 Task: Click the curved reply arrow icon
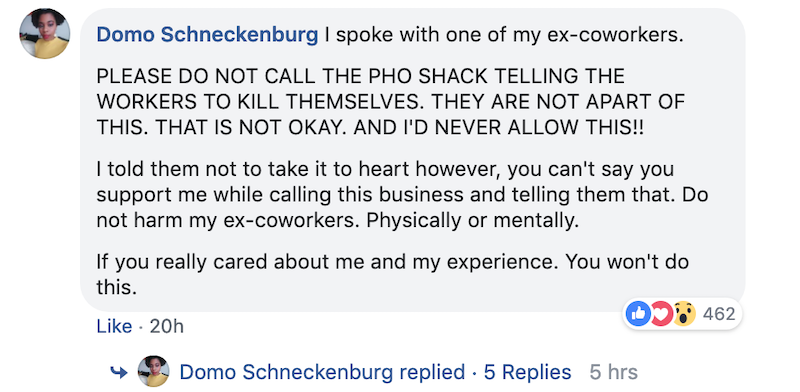tap(119, 373)
